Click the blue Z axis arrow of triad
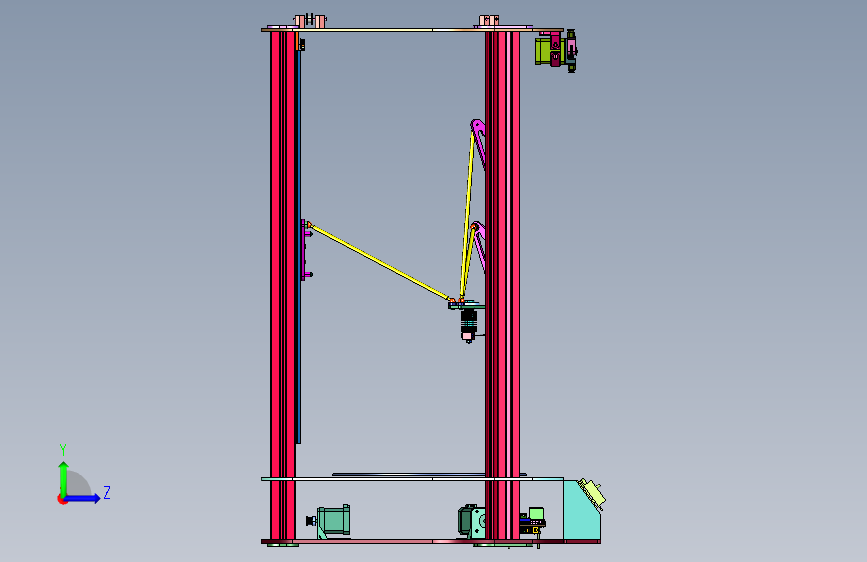The height and width of the screenshot is (562, 867). pos(82,498)
